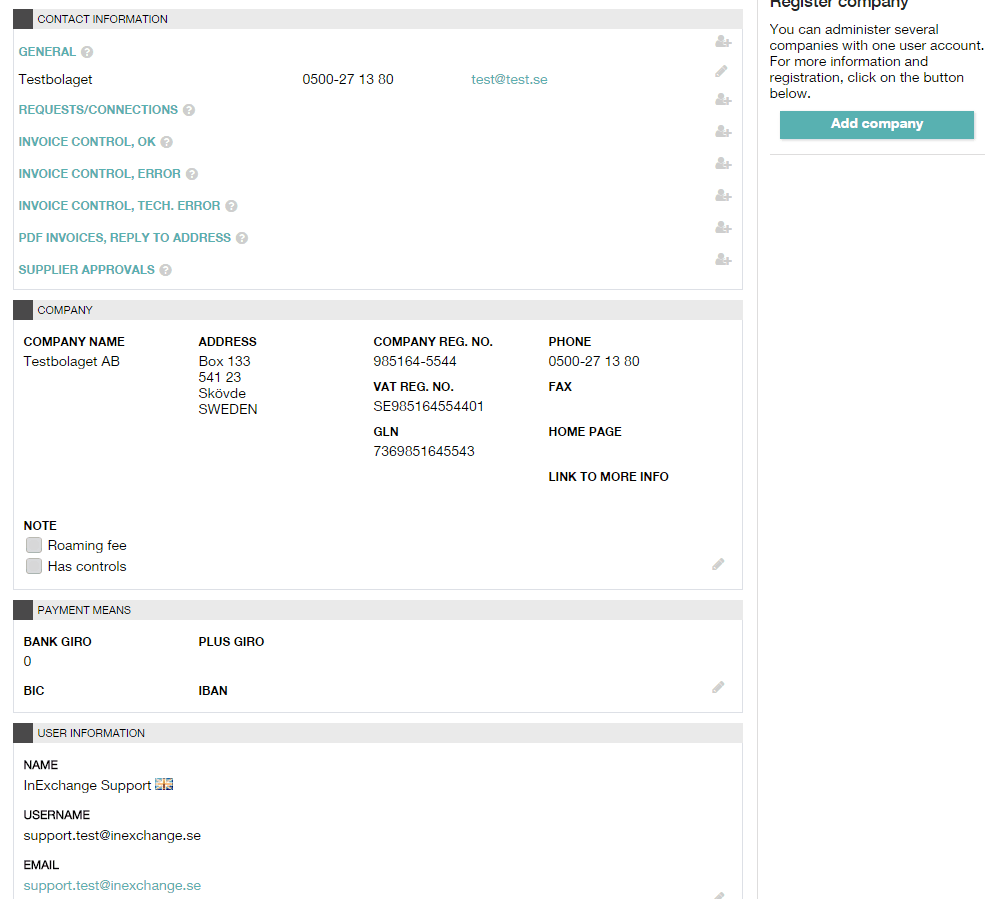Show help for Invoice Control, Error
1005x899 pixels.
192,174
